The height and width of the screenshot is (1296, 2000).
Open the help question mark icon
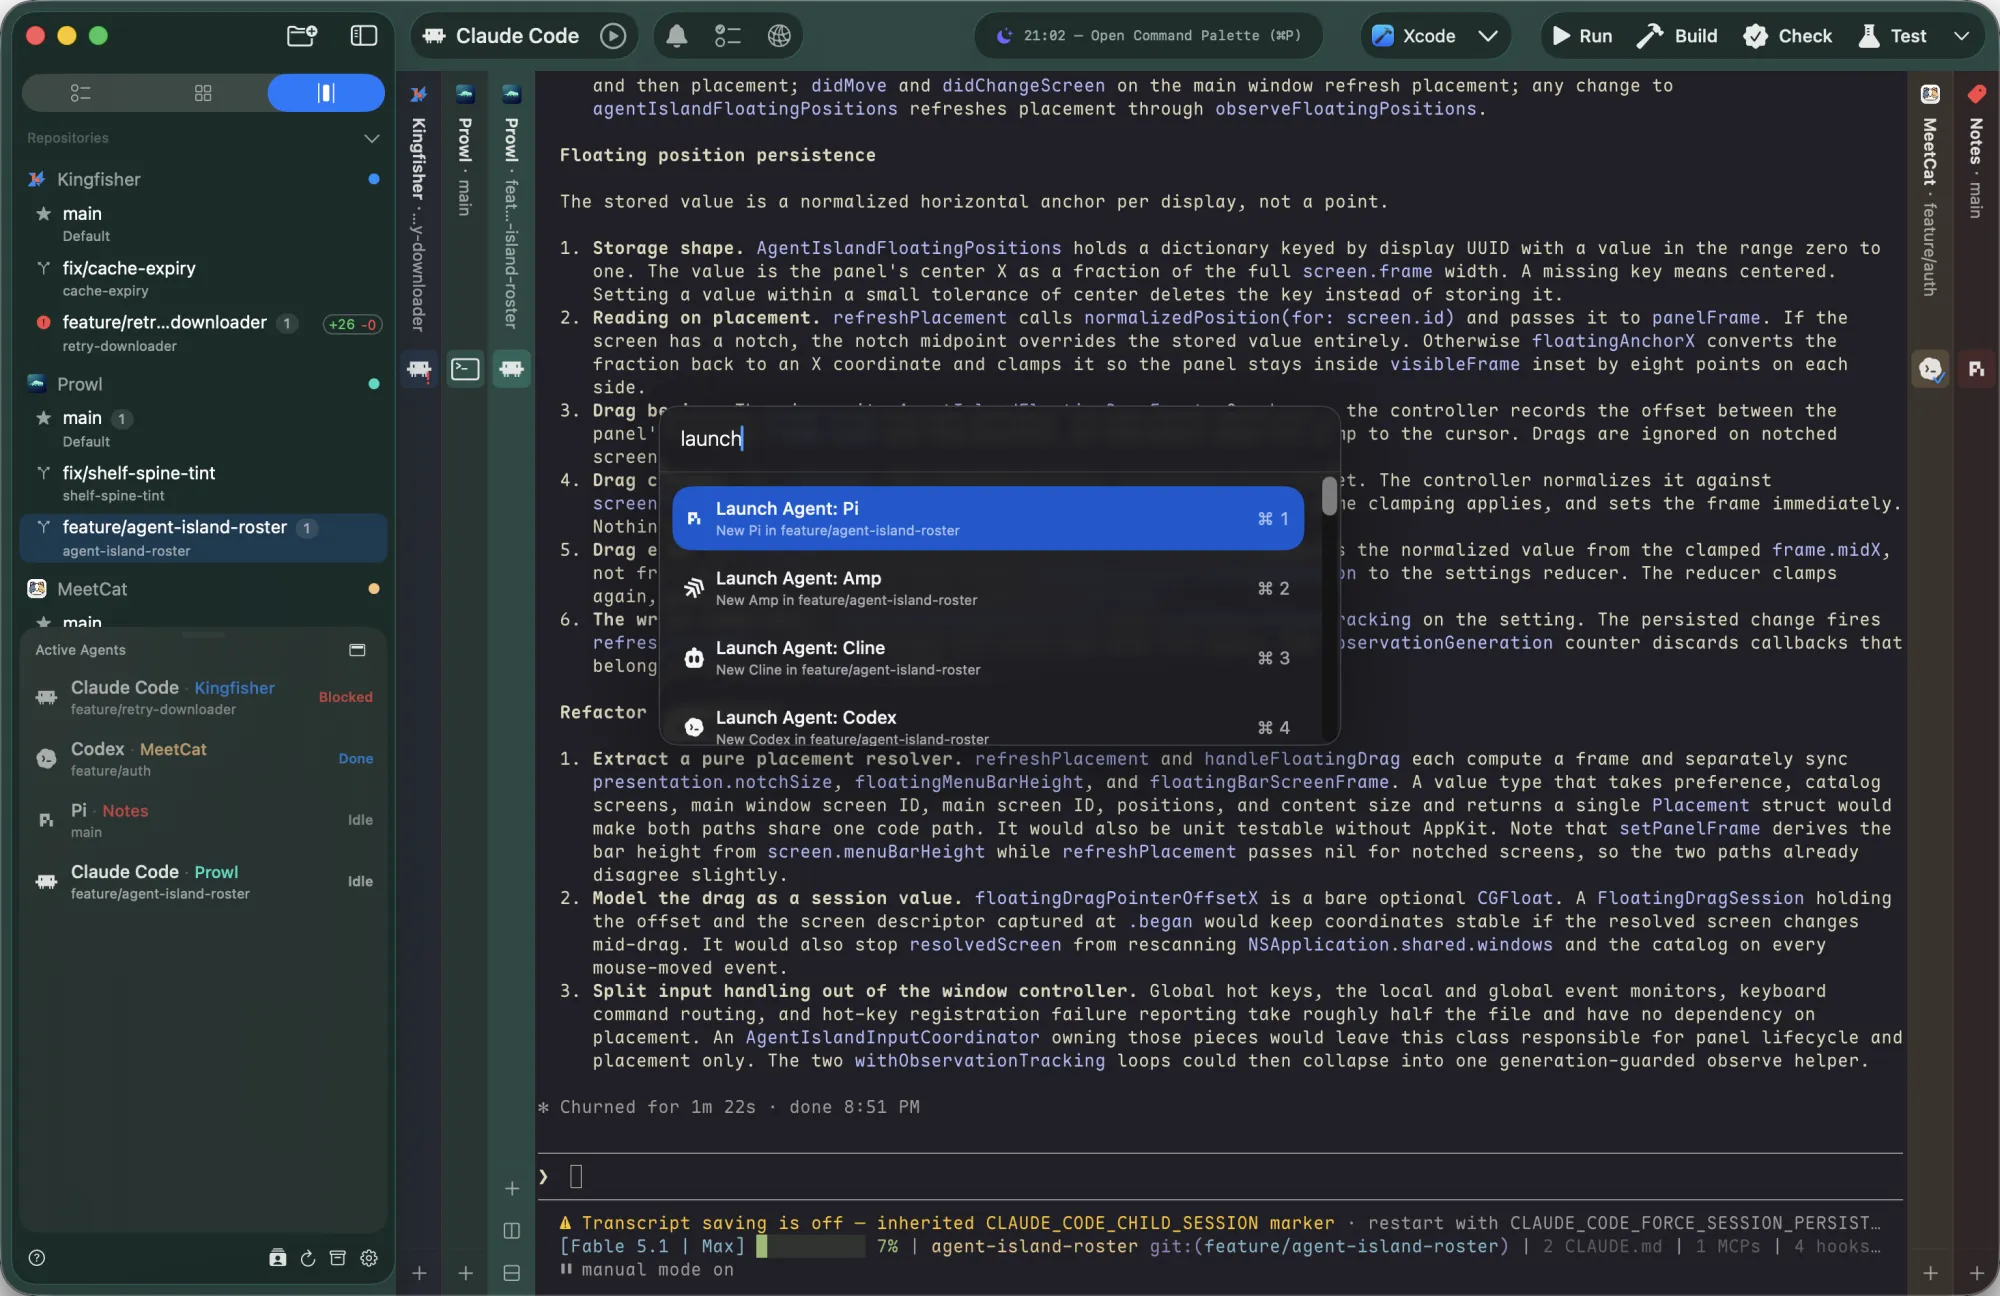click(x=37, y=1258)
